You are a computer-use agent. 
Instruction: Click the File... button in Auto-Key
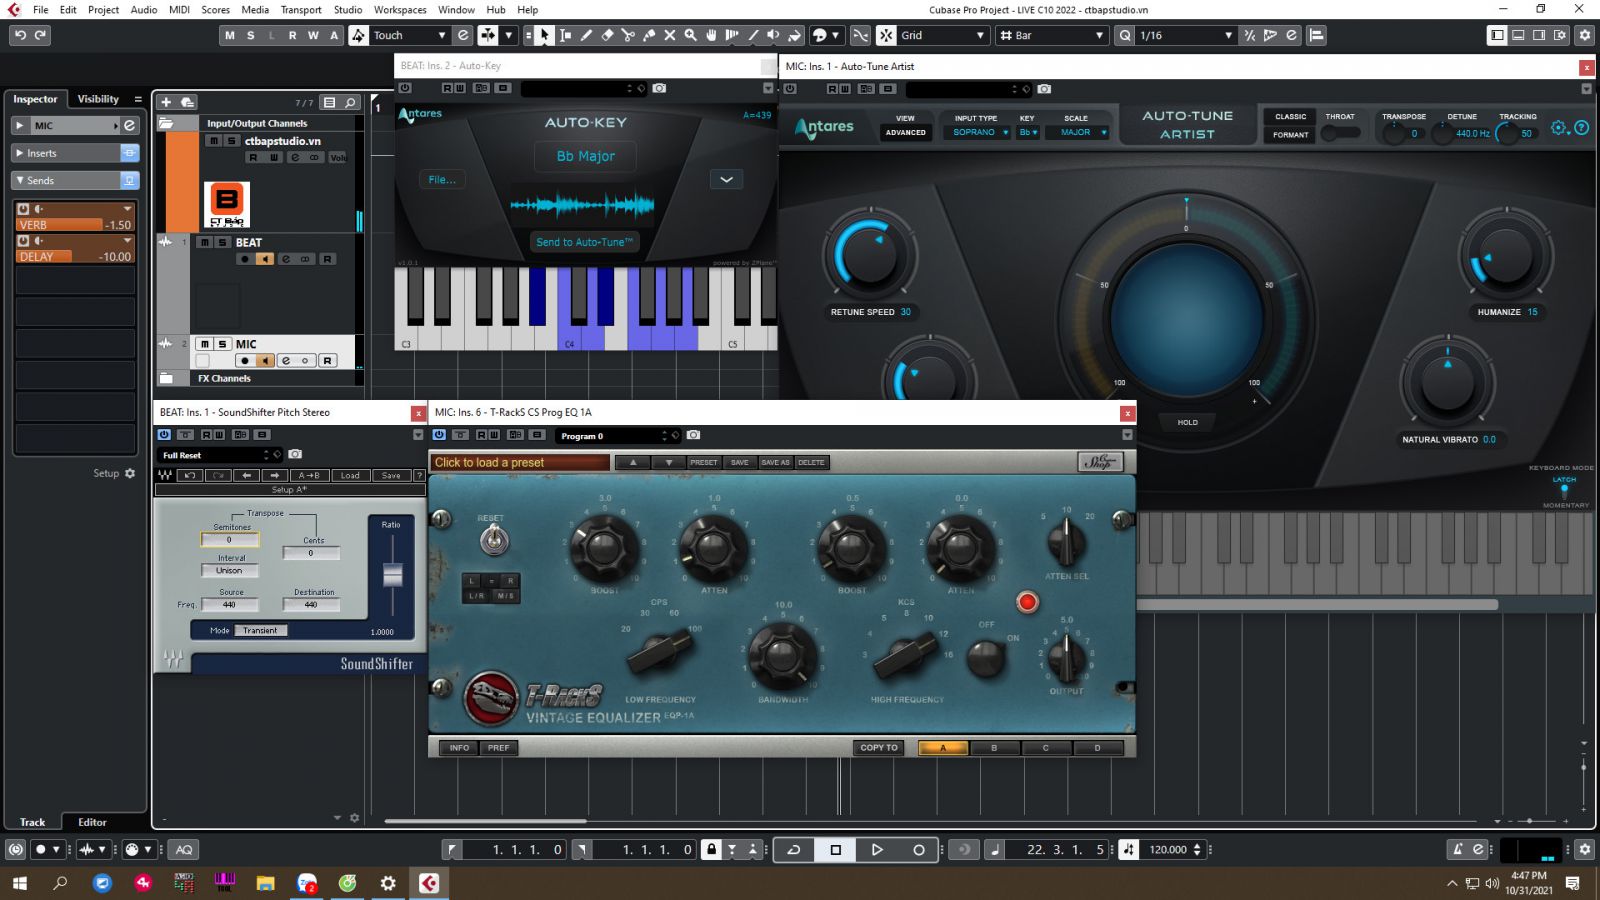pos(442,180)
